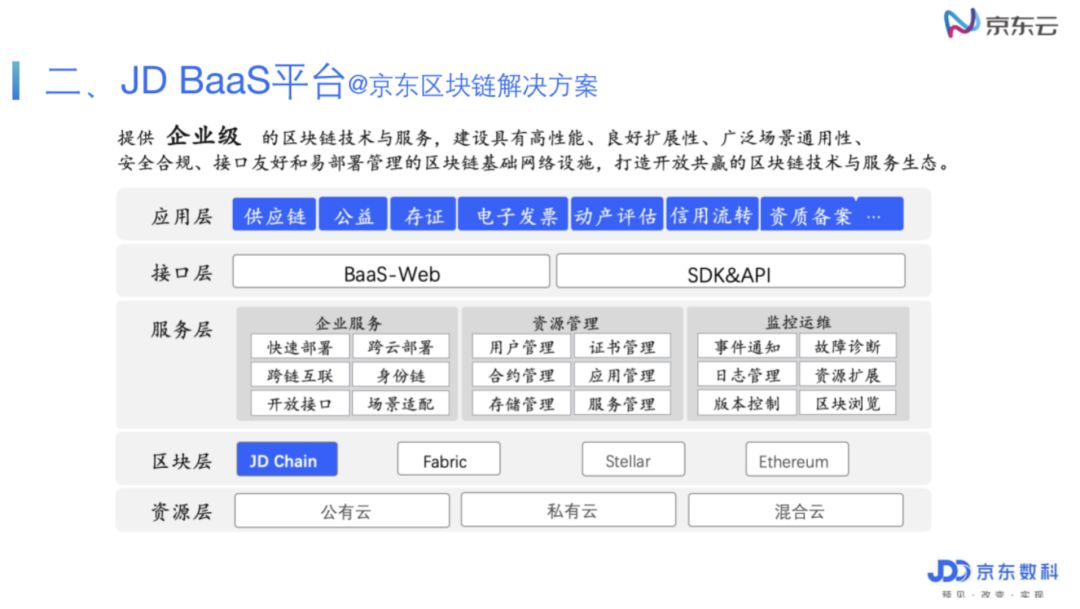The height and width of the screenshot is (609, 1080).
Task: Select the 公益 application box
Action: [x=353, y=215]
